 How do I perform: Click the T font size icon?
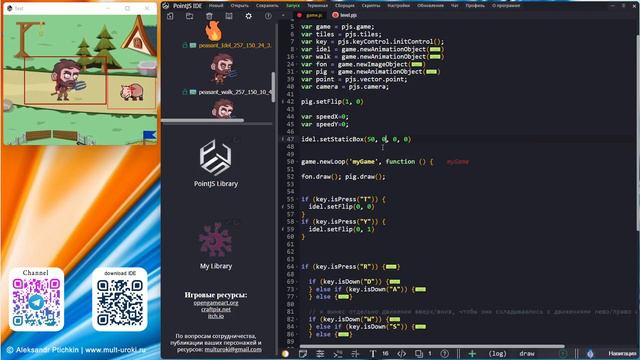pos(373,353)
